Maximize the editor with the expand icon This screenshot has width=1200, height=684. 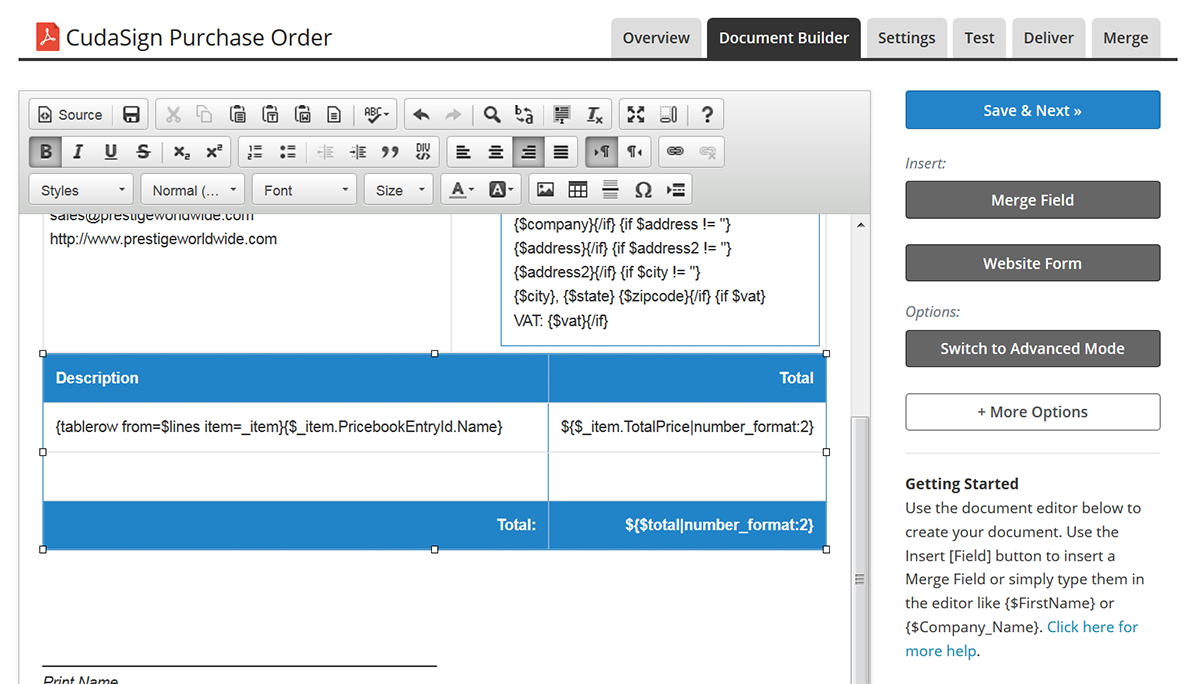pyautogui.click(x=636, y=115)
